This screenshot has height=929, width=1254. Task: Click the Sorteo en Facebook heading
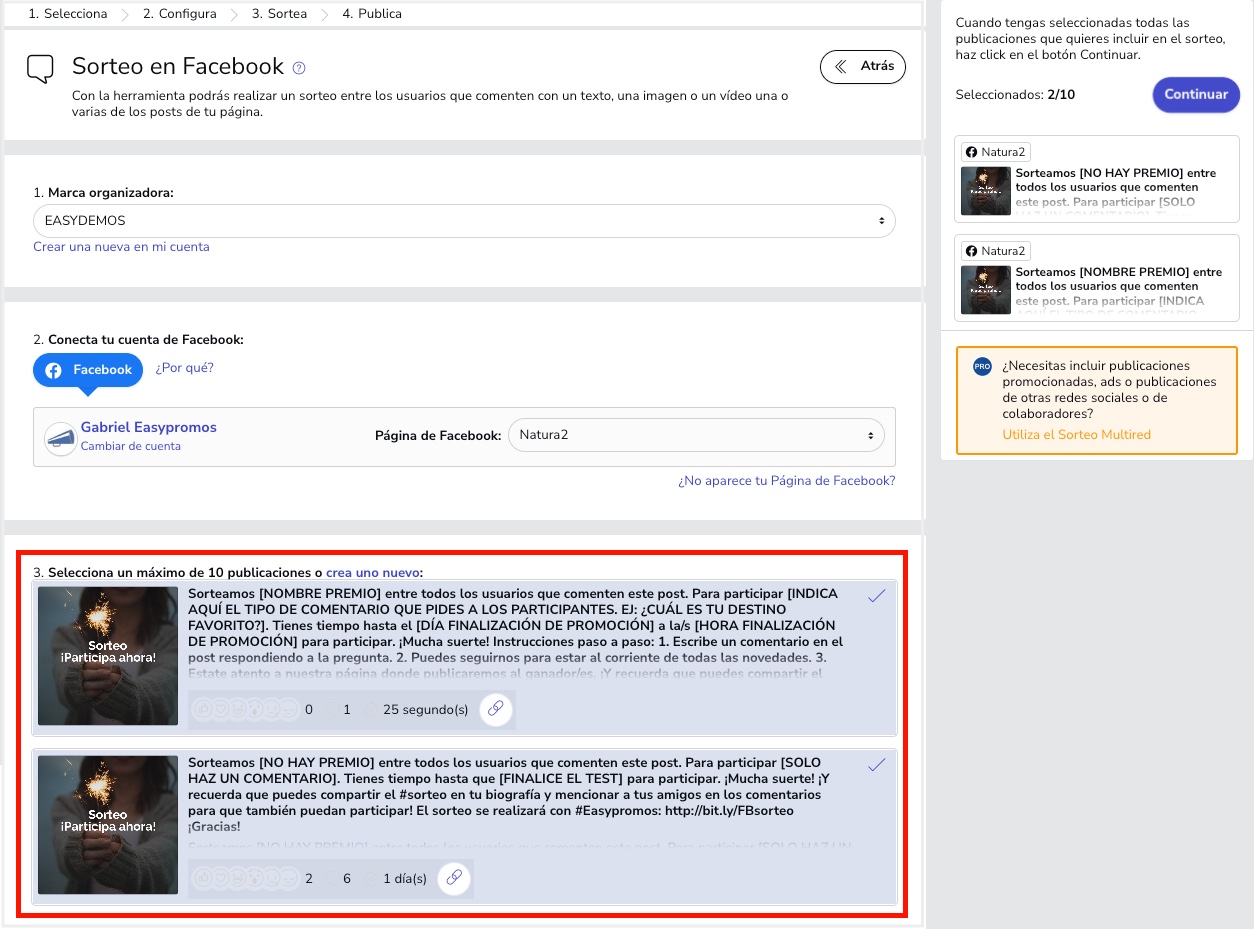point(178,67)
